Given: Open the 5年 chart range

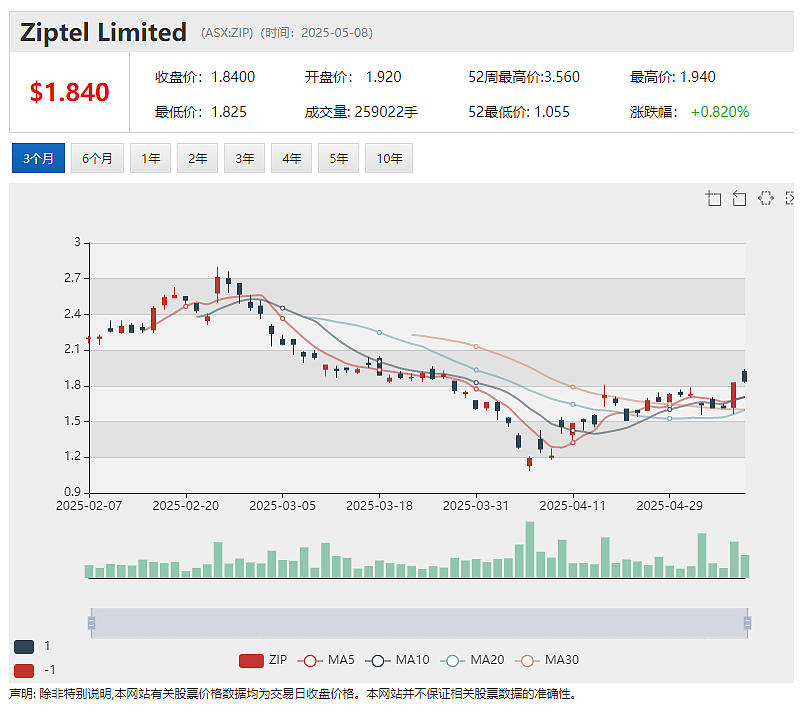Looking at the screenshot, I should (338, 158).
